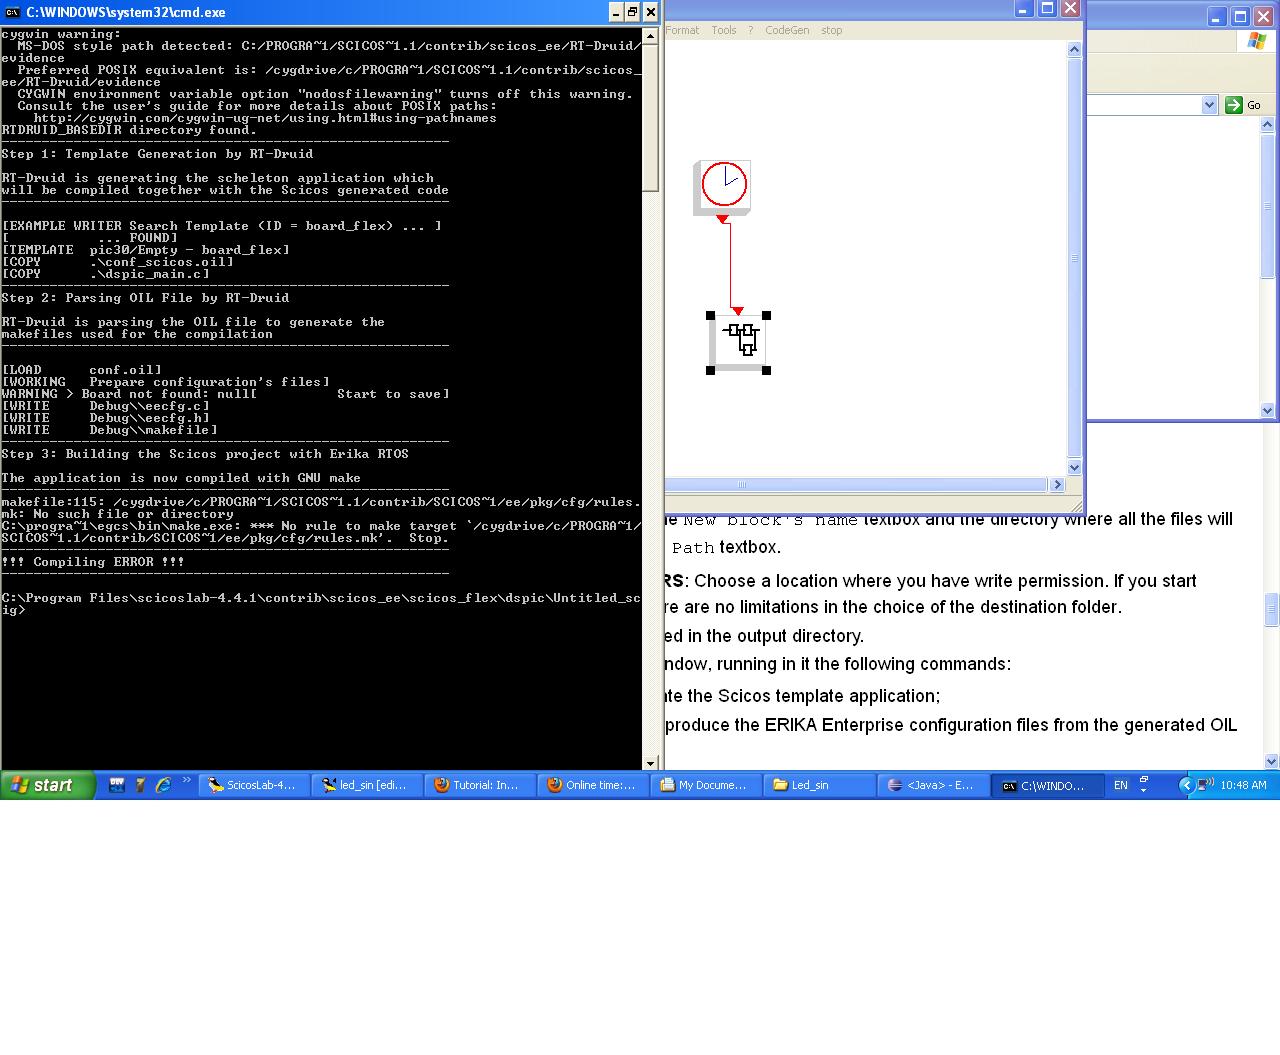This screenshot has height=1055, width=1280.
Task: Maximize the Scicos diagram window
Action: pyautogui.click(x=1047, y=9)
